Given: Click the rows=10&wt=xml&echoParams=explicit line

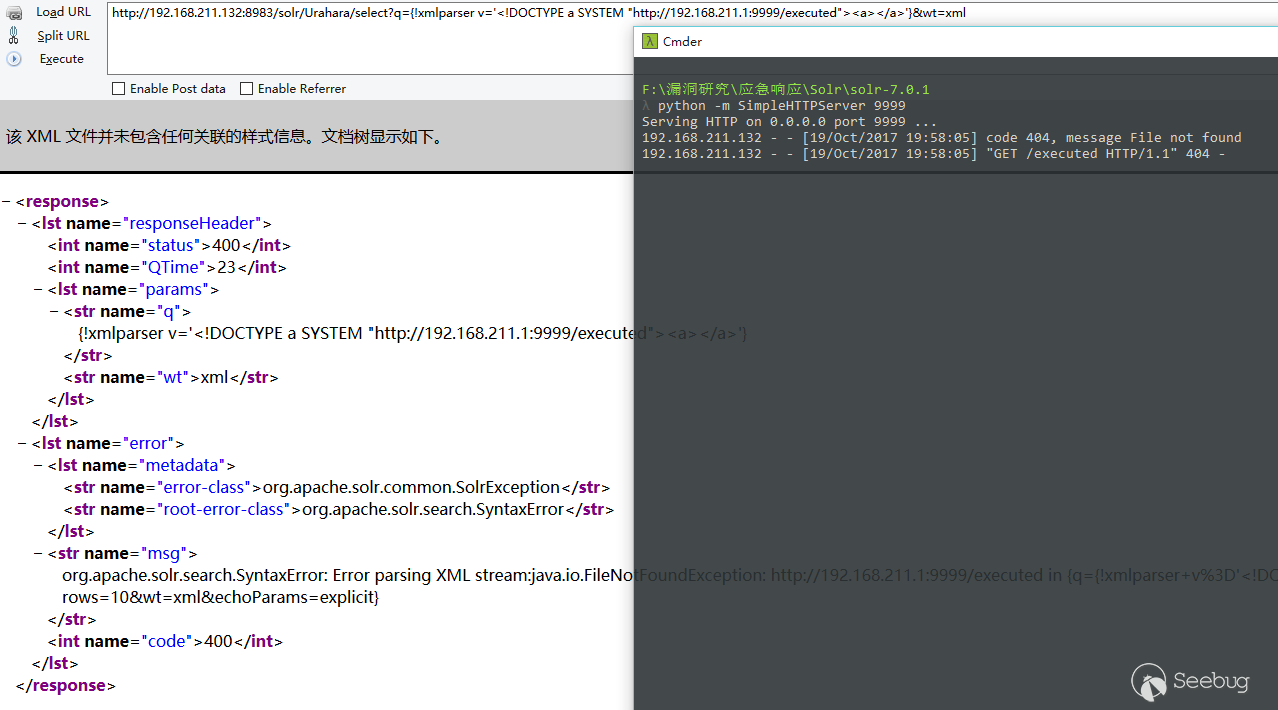Looking at the screenshot, I should point(221,598).
